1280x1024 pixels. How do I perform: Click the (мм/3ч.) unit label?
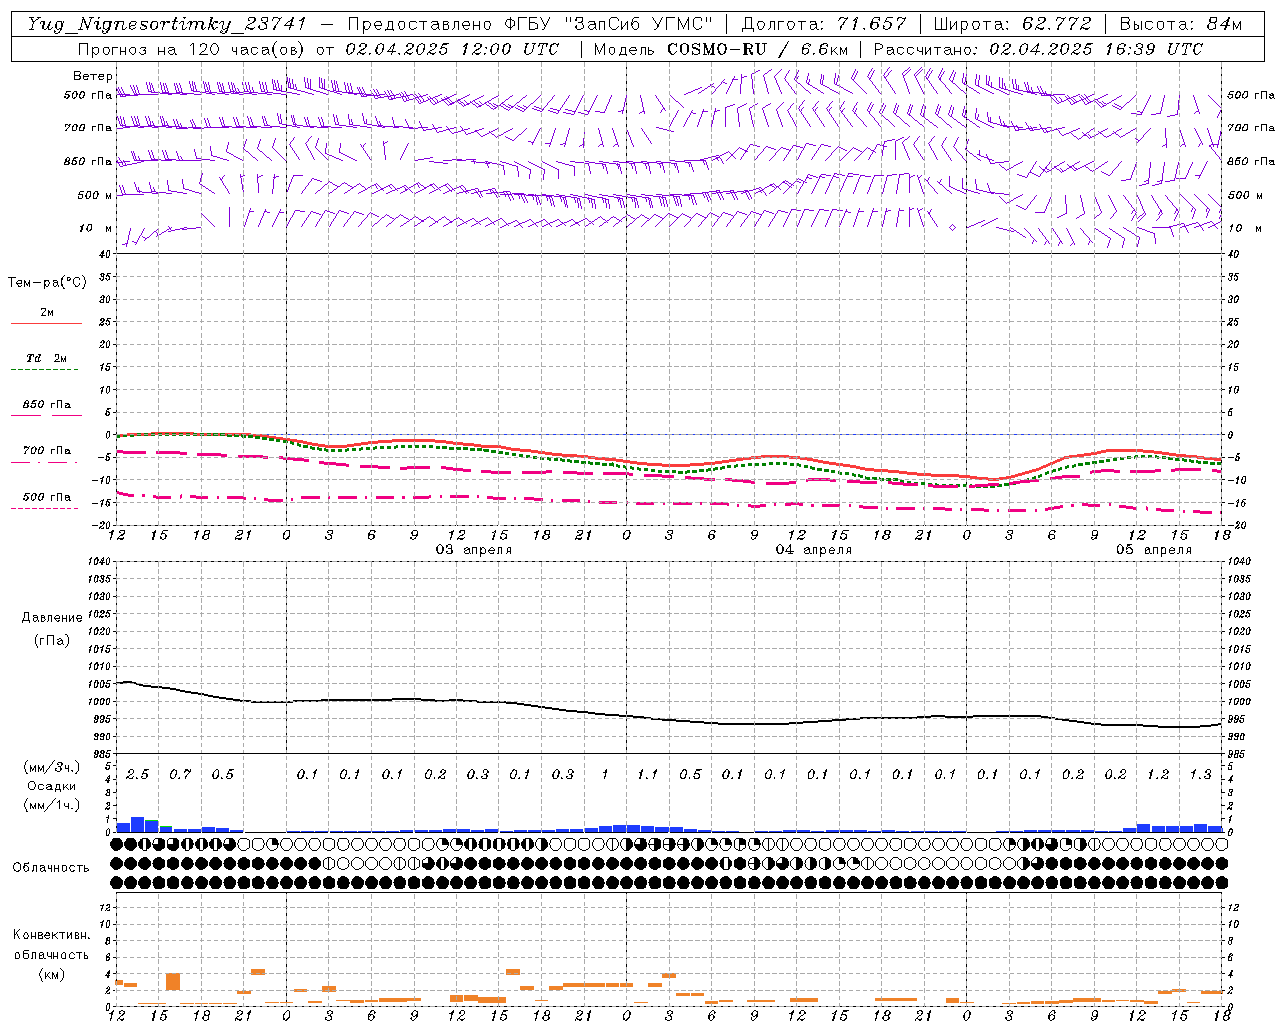50,767
